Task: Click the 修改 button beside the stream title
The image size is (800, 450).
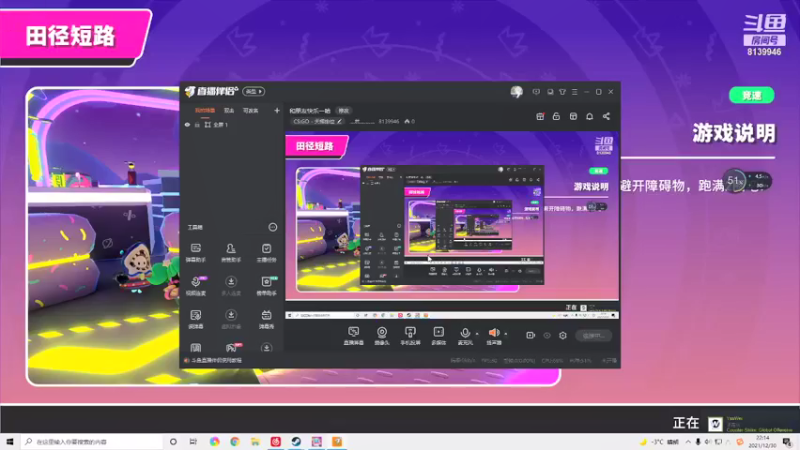Action: [344, 111]
